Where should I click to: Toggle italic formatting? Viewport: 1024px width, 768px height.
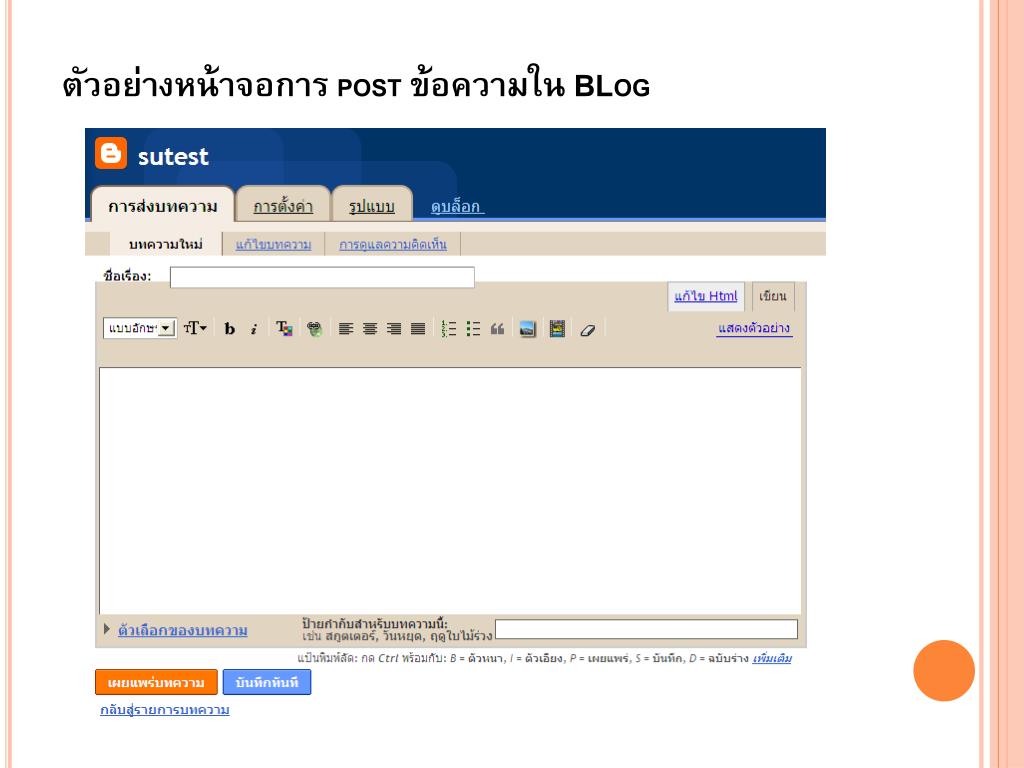tap(253, 329)
